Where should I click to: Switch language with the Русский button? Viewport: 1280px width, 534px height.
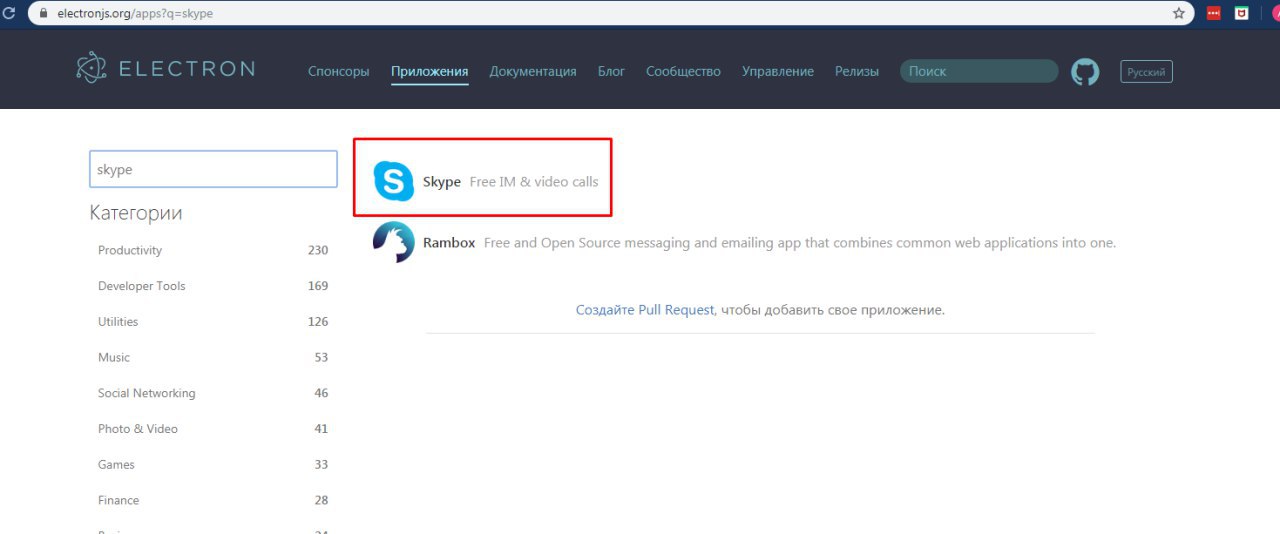pyautogui.click(x=1147, y=71)
